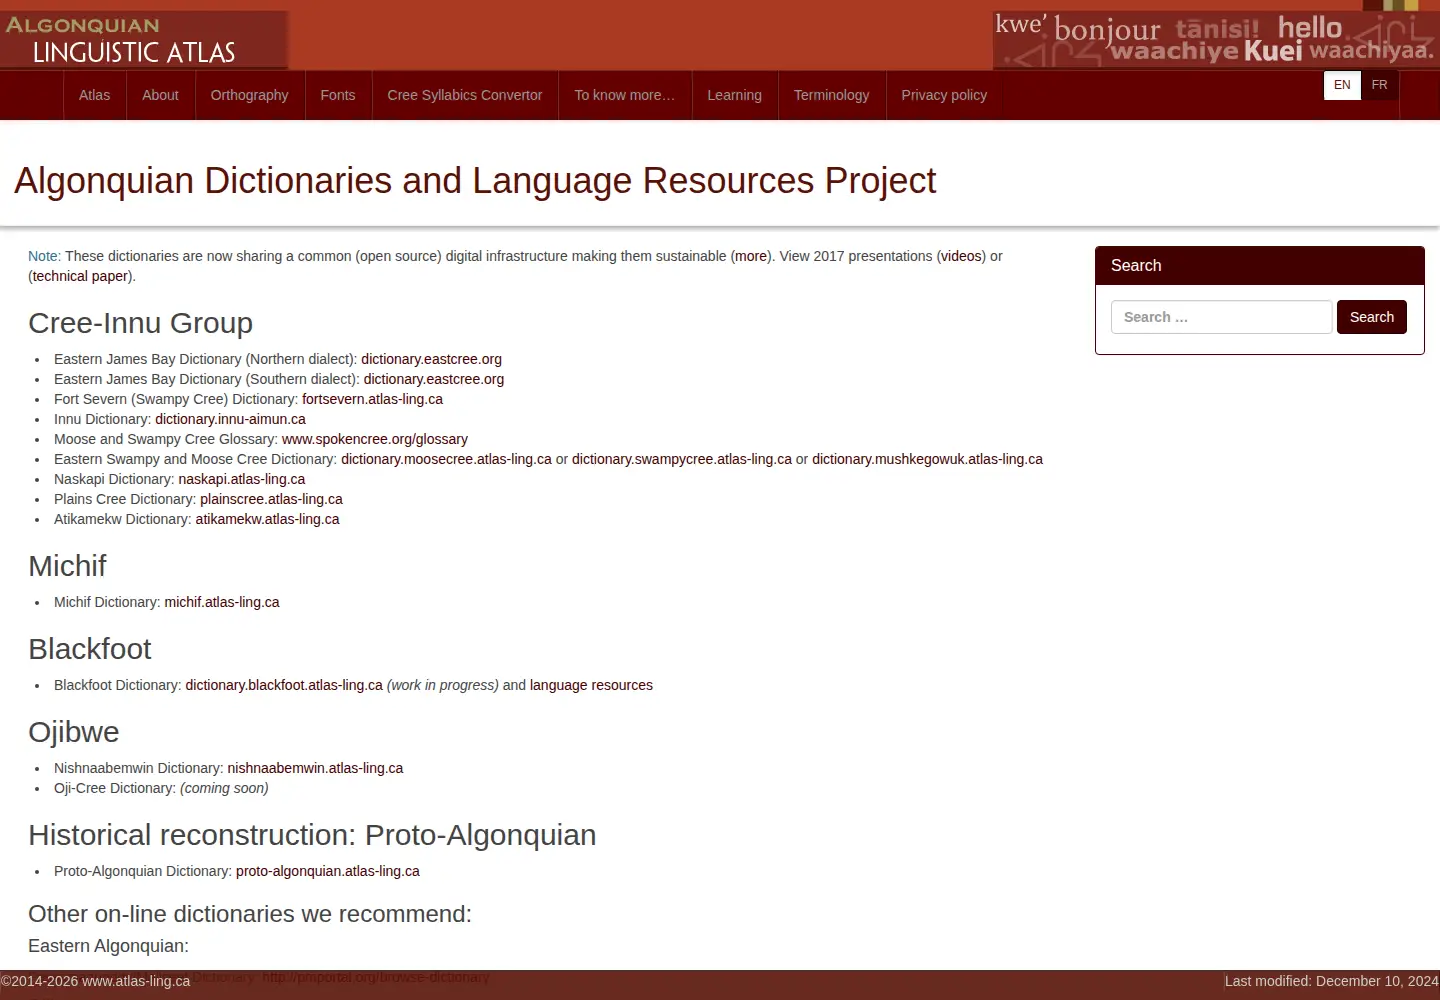Open proto-algonquian.atlas-ling.ca link
The height and width of the screenshot is (1000, 1440).
pos(328,871)
